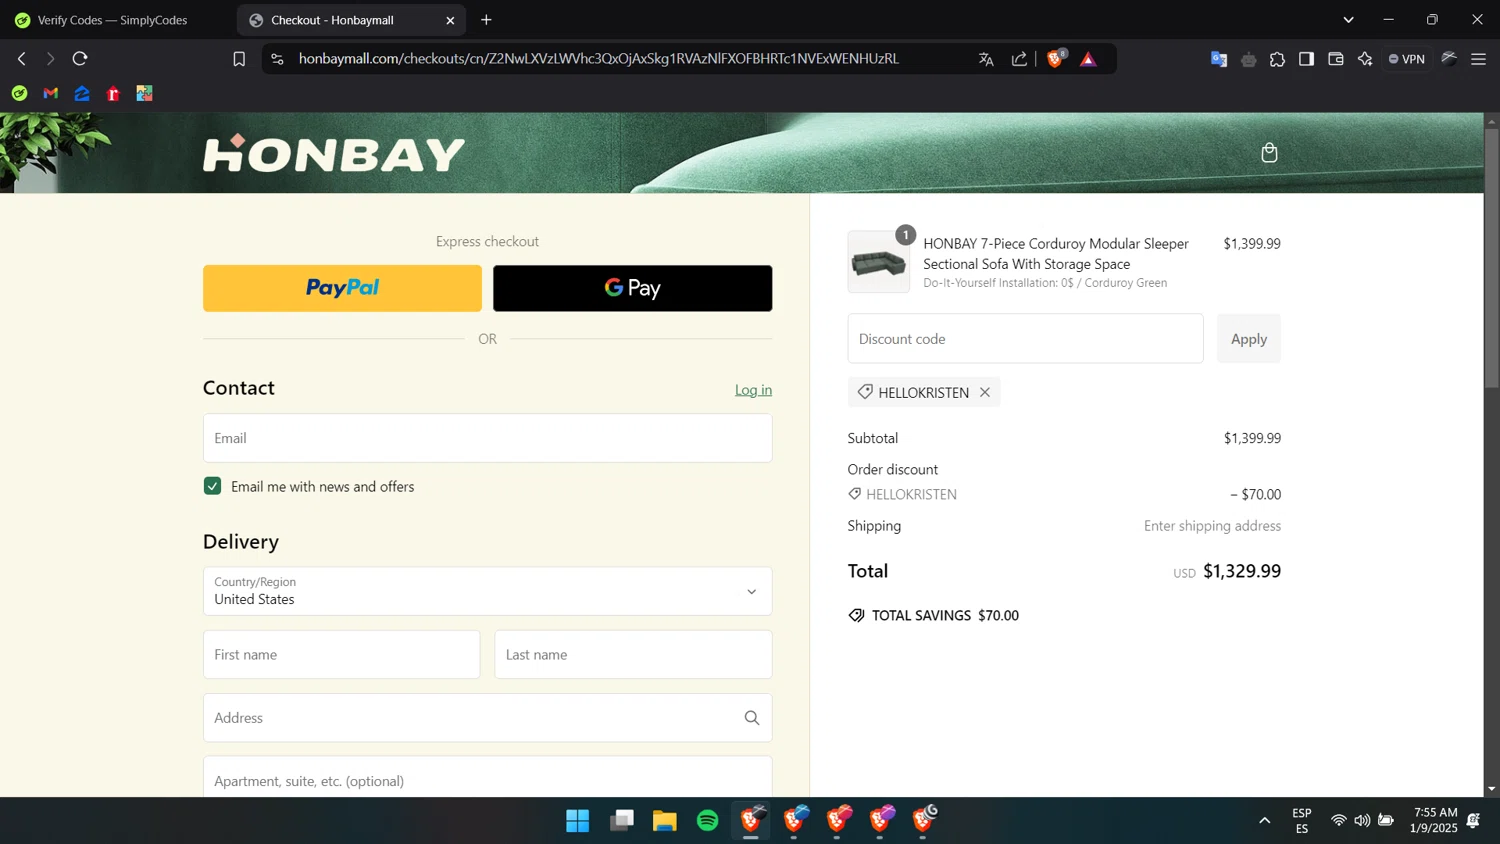Screen dimensions: 1500x844
Task: Toggle the browser sidebar panel
Action: click(x=1306, y=59)
